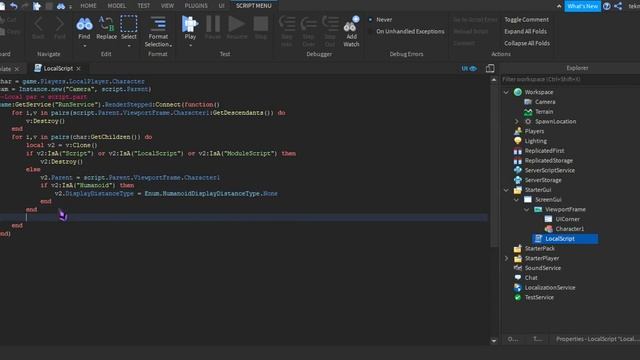Select ReplicatedFirst in Explorer
The width and height of the screenshot is (640, 360).
click(544, 151)
